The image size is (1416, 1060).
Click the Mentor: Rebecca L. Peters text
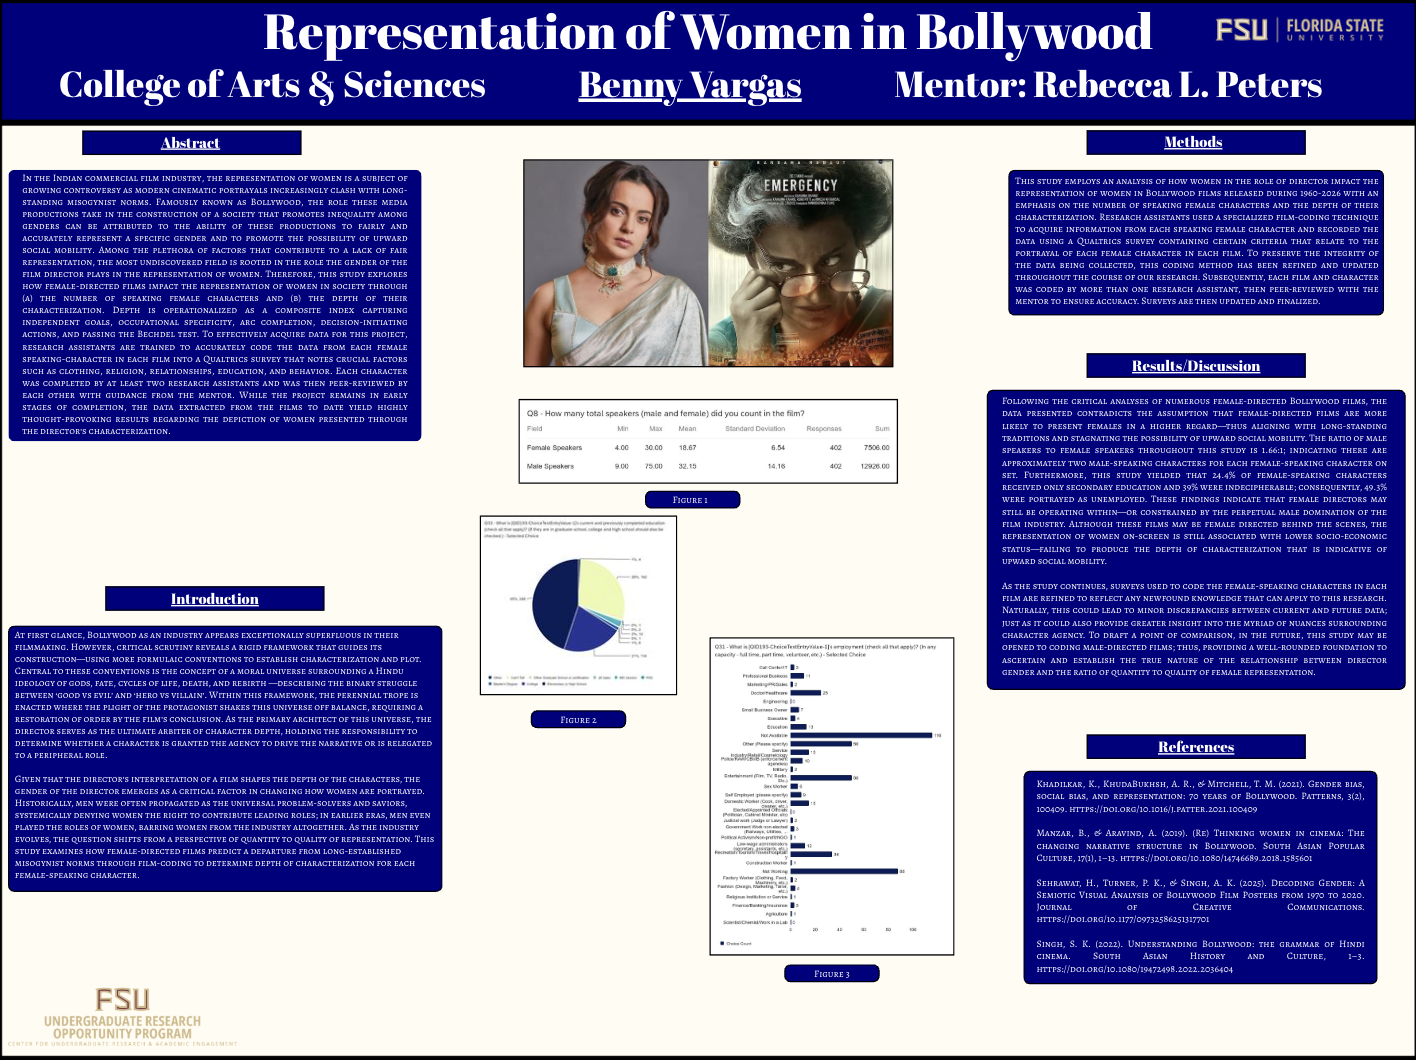coord(1108,86)
